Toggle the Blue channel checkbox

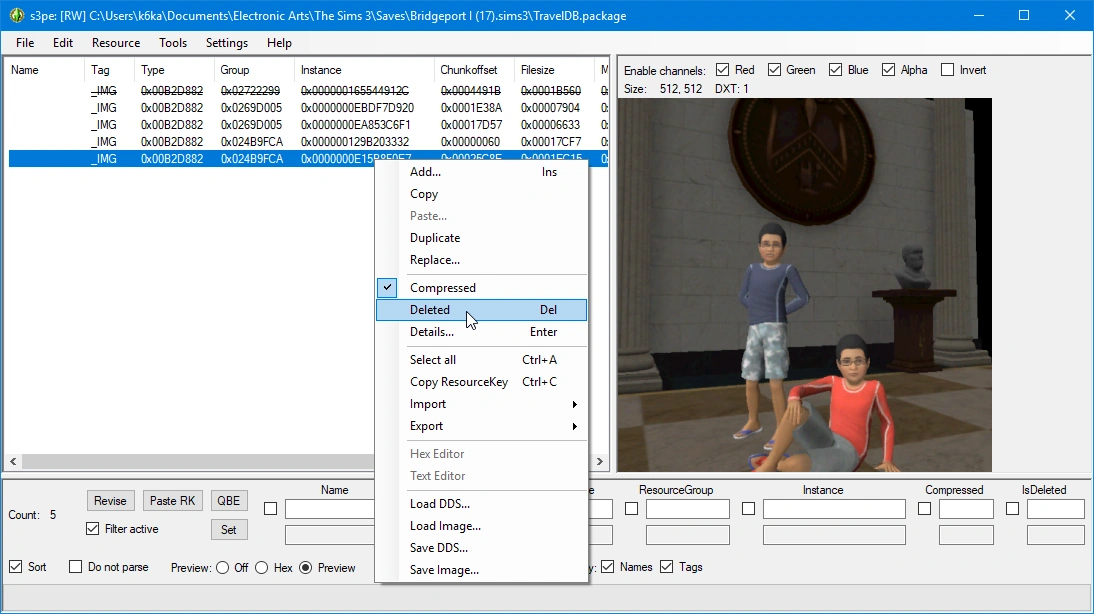[x=835, y=70]
